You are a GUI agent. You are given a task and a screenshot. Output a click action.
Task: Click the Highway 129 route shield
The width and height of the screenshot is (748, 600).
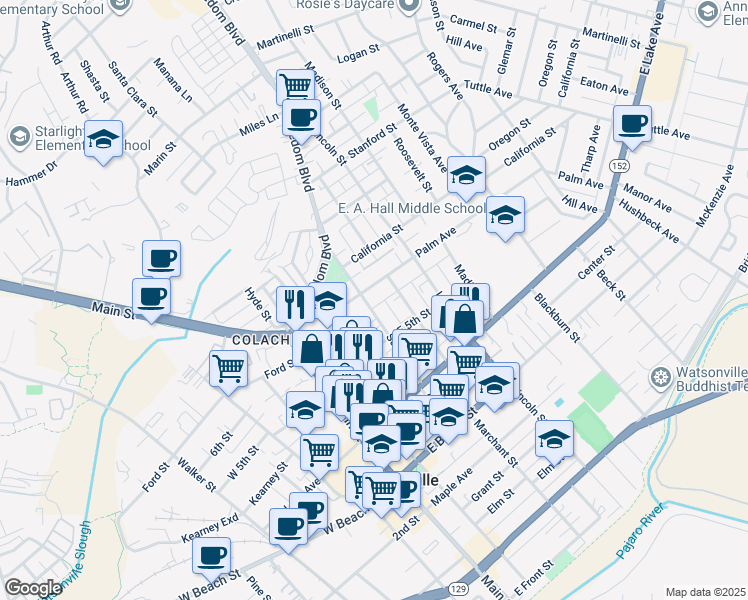click(x=458, y=589)
